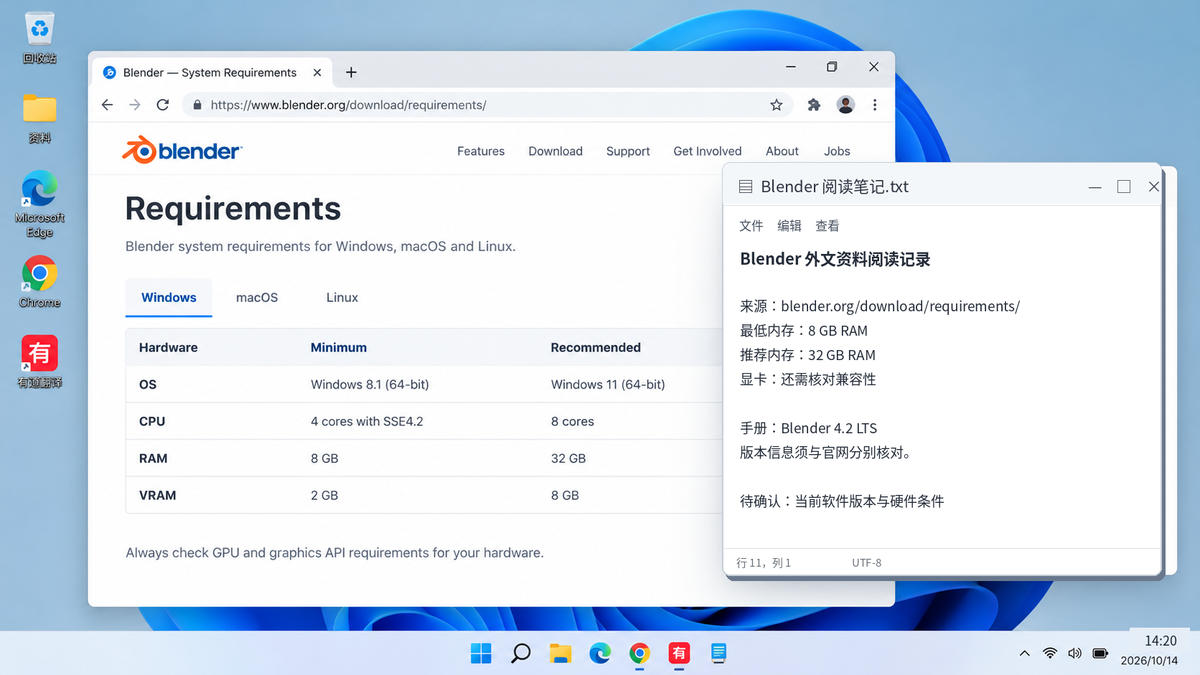Click the VRAM row label
1200x675 pixels.
(157, 495)
